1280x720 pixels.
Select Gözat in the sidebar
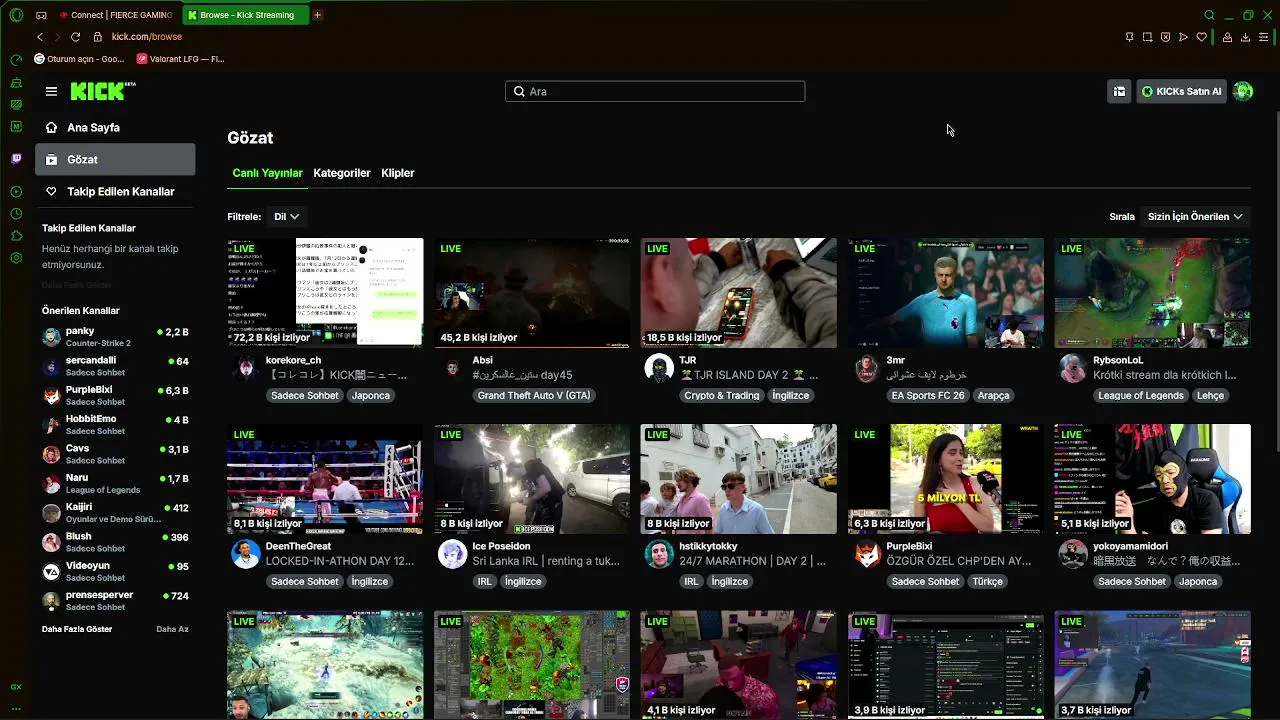[x=115, y=160]
